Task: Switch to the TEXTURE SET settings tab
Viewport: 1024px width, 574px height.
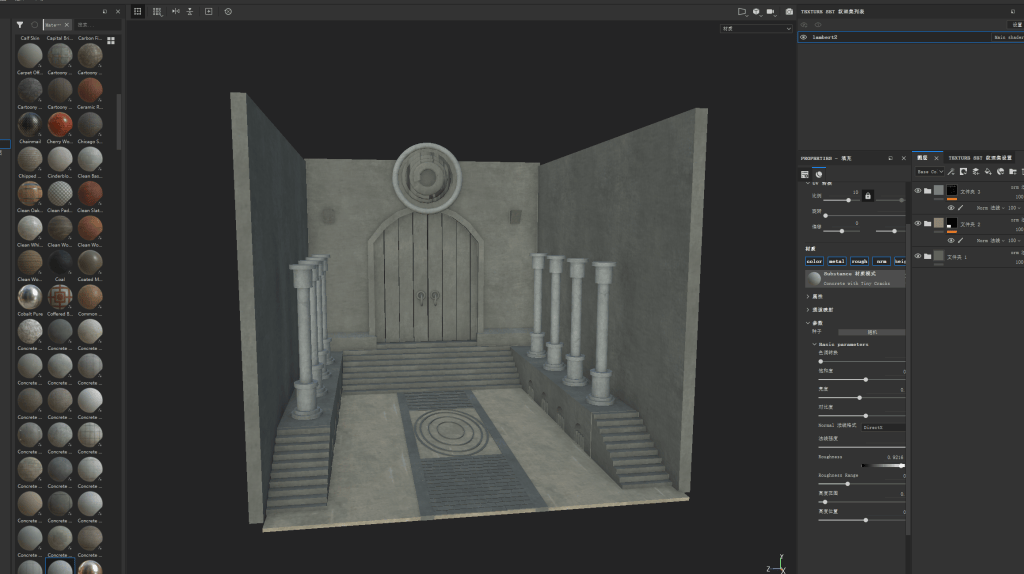Action: point(980,158)
